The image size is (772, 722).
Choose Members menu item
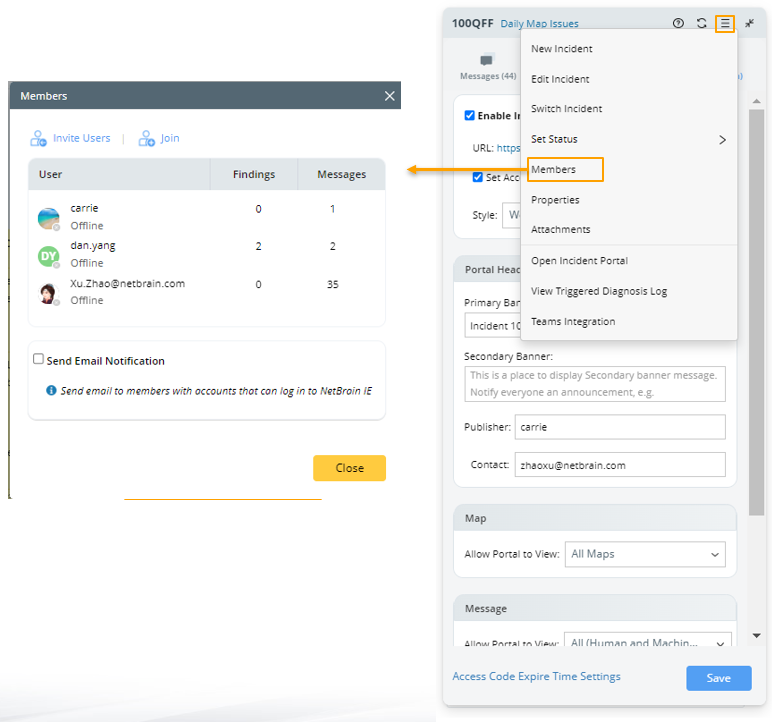(565, 169)
